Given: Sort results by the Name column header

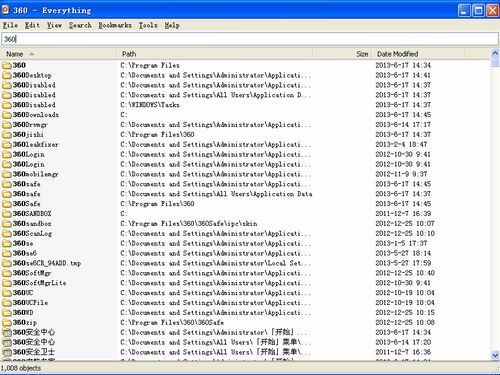Looking at the screenshot, I should click(59, 54).
